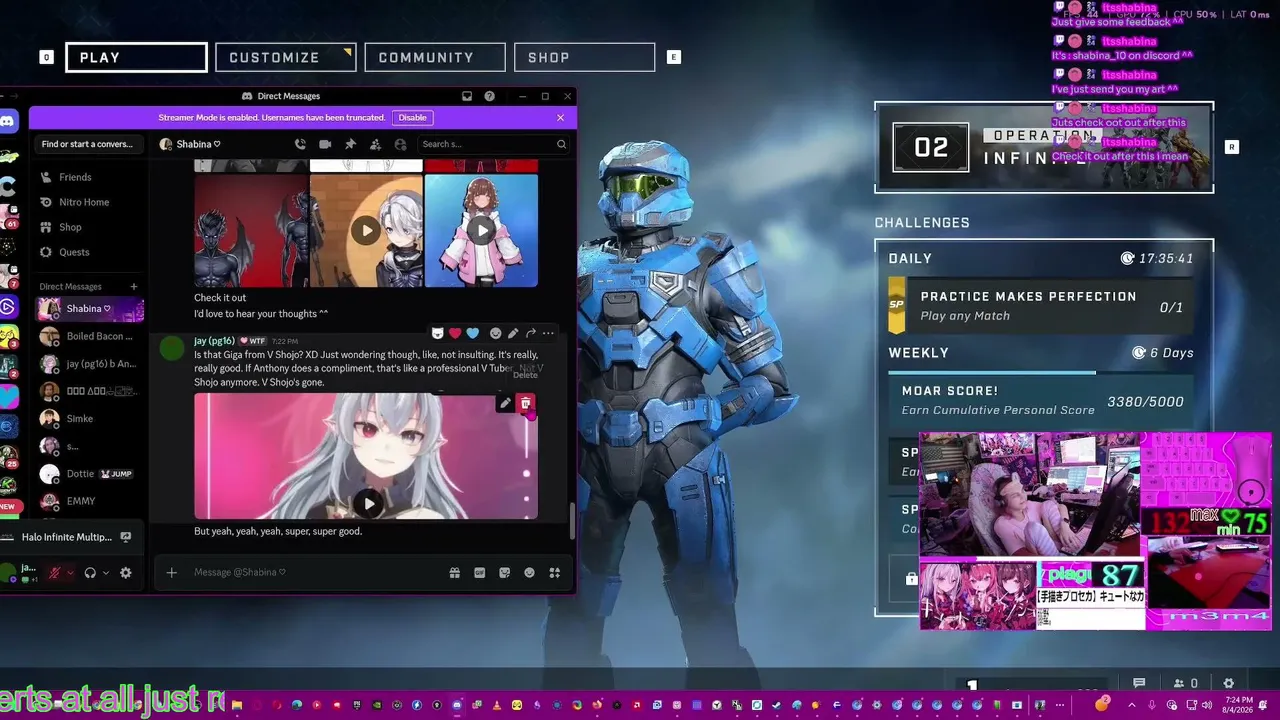This screenshot has height=720, width=1280.
Task: Play the pink jacket girl video
Action: 482,231
